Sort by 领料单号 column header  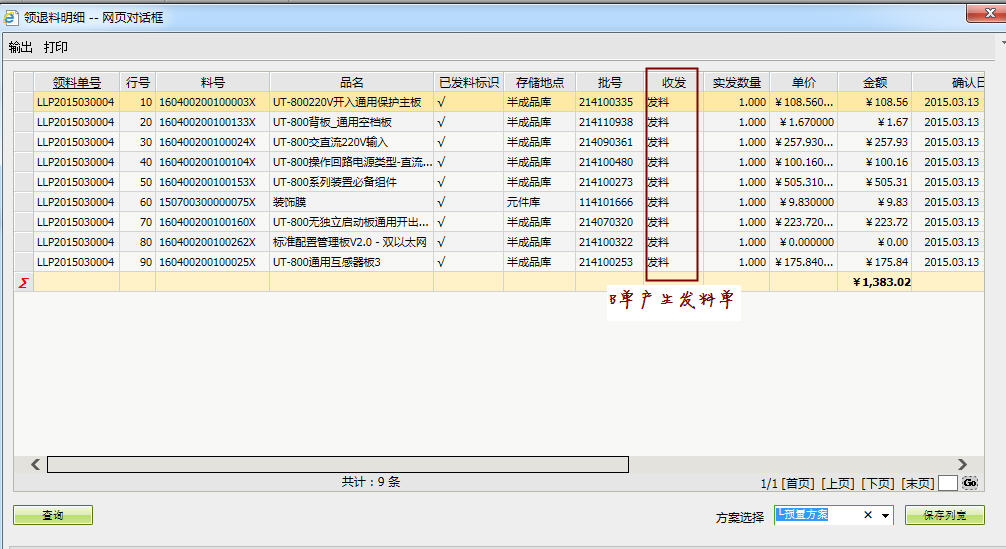tap(76, 83)
